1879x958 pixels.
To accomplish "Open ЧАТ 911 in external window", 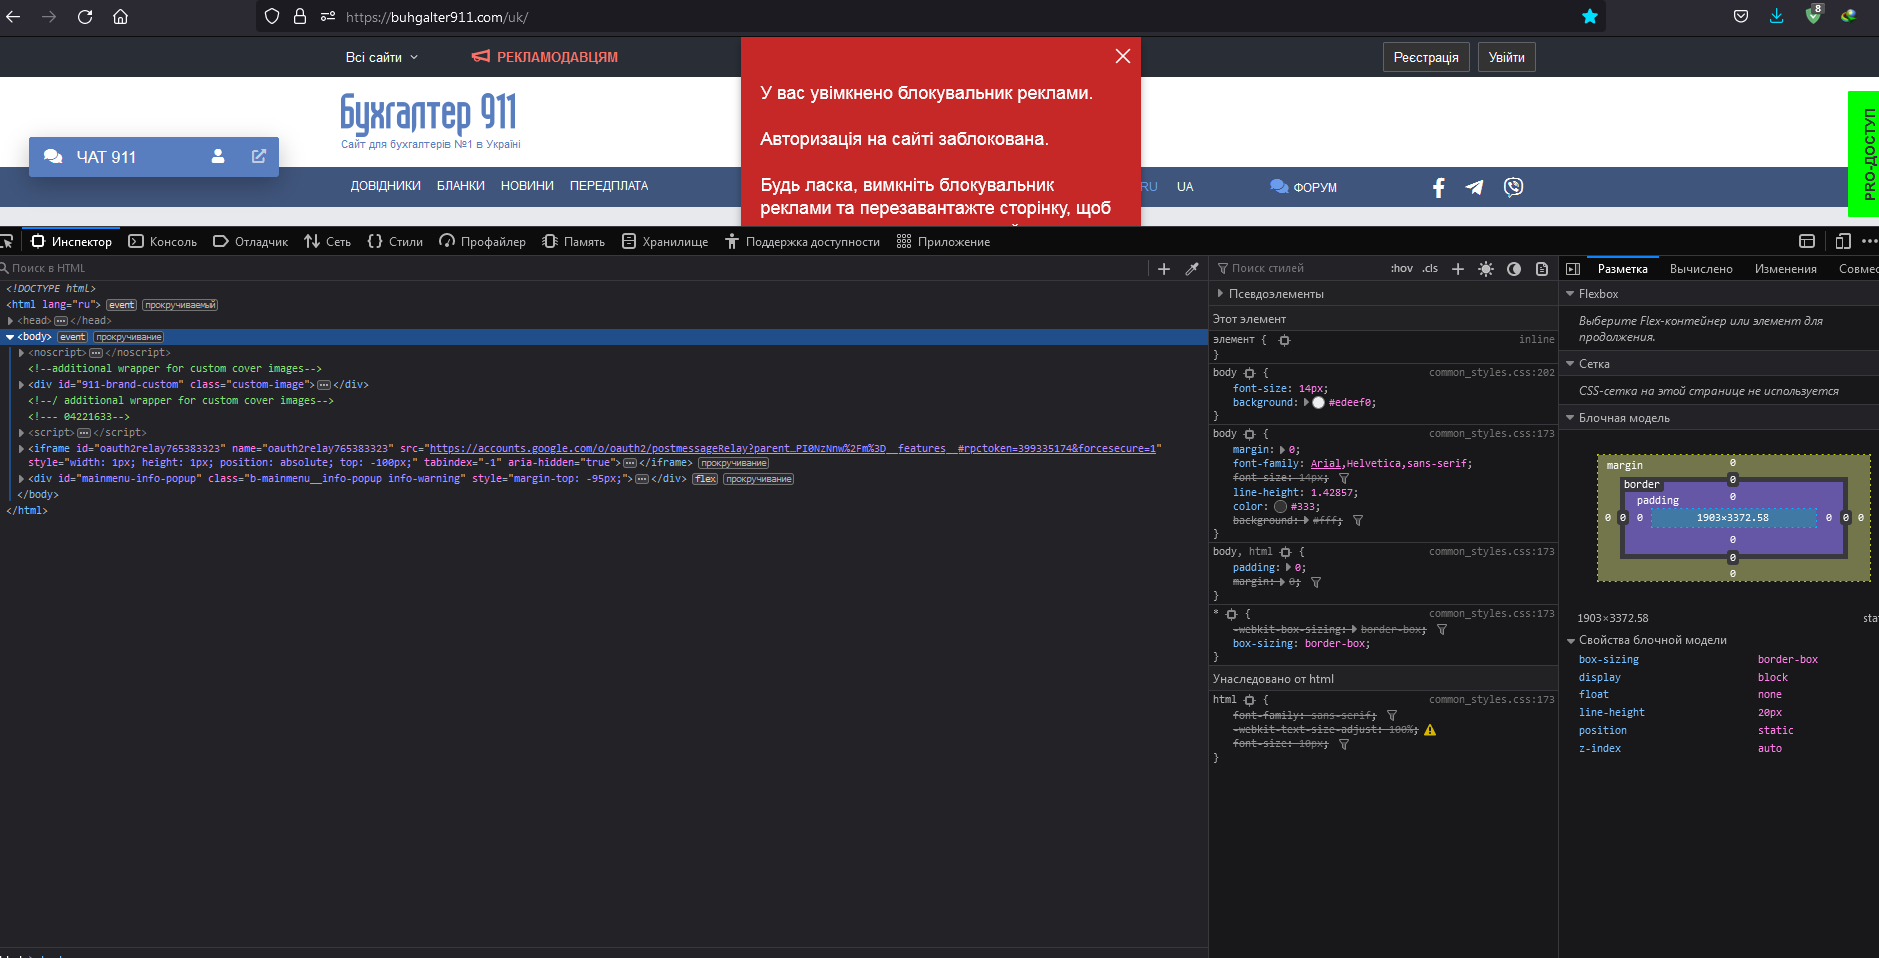I will click(259, 156).
